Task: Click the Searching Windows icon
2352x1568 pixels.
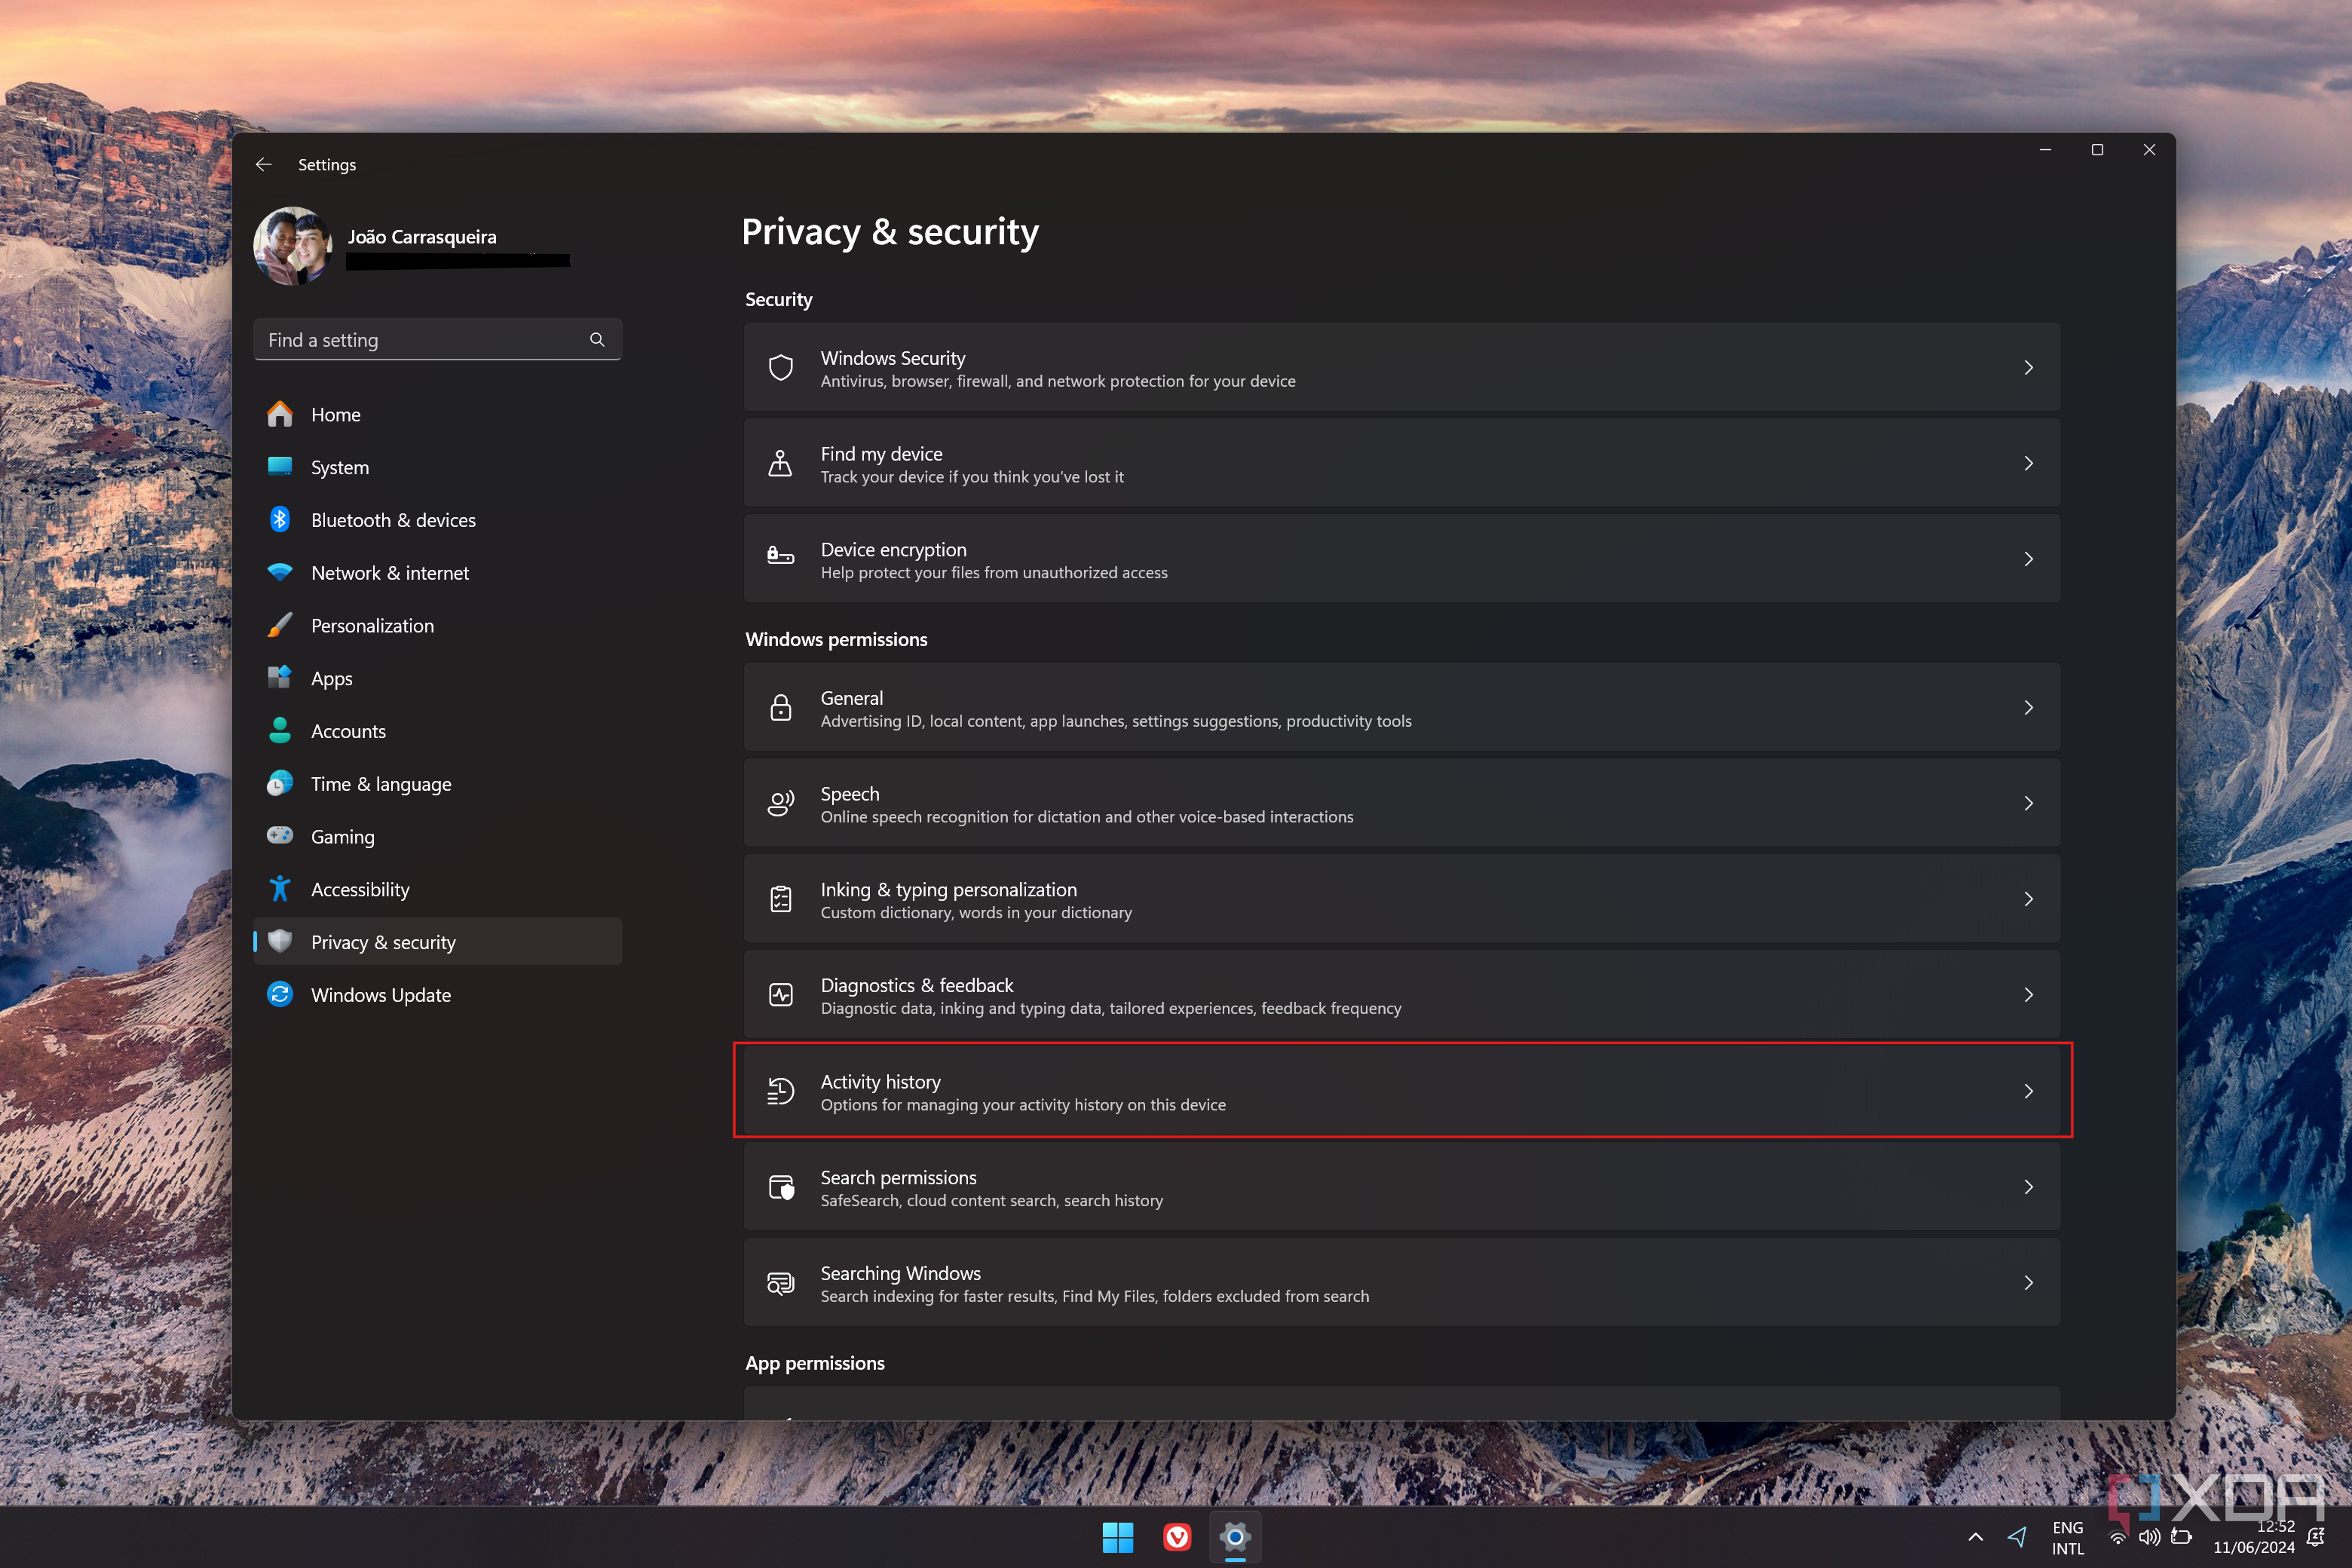Action: [x=781, y=1282]
